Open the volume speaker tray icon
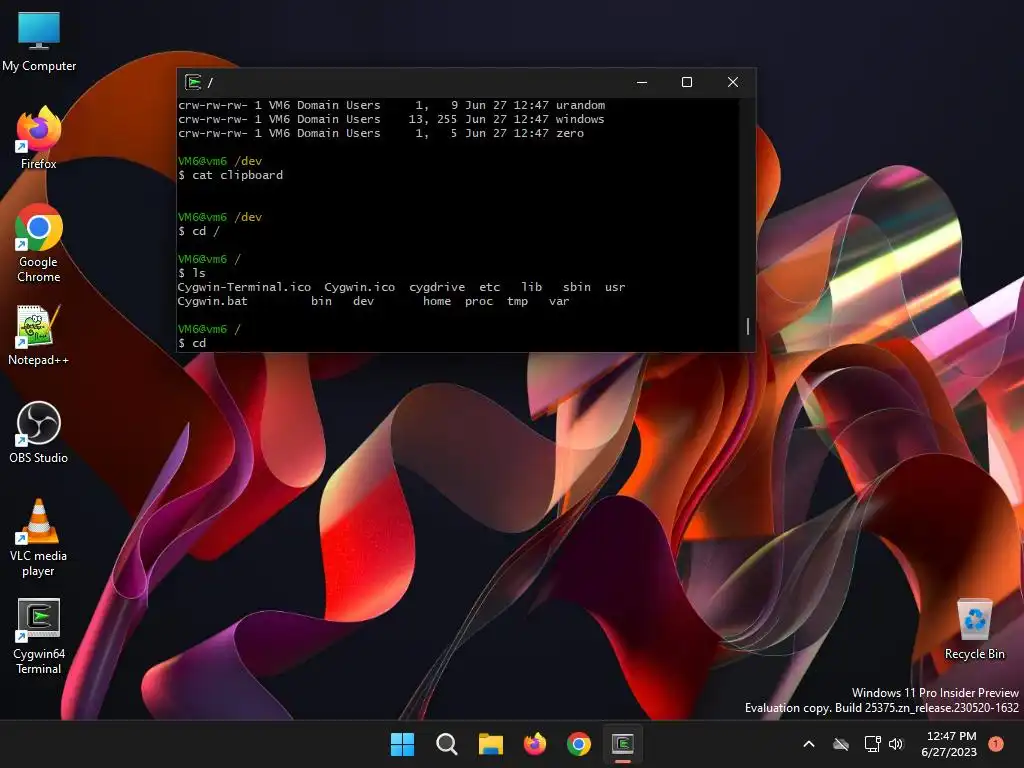1024x768 pixels. 896,744
